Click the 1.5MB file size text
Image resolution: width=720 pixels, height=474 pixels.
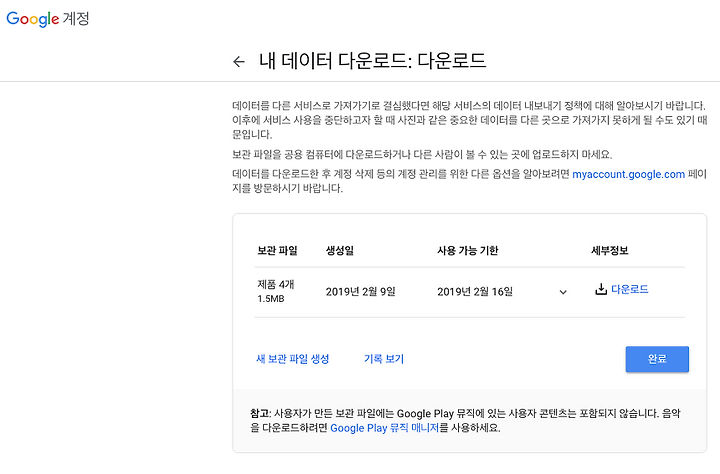click(270, 299)
